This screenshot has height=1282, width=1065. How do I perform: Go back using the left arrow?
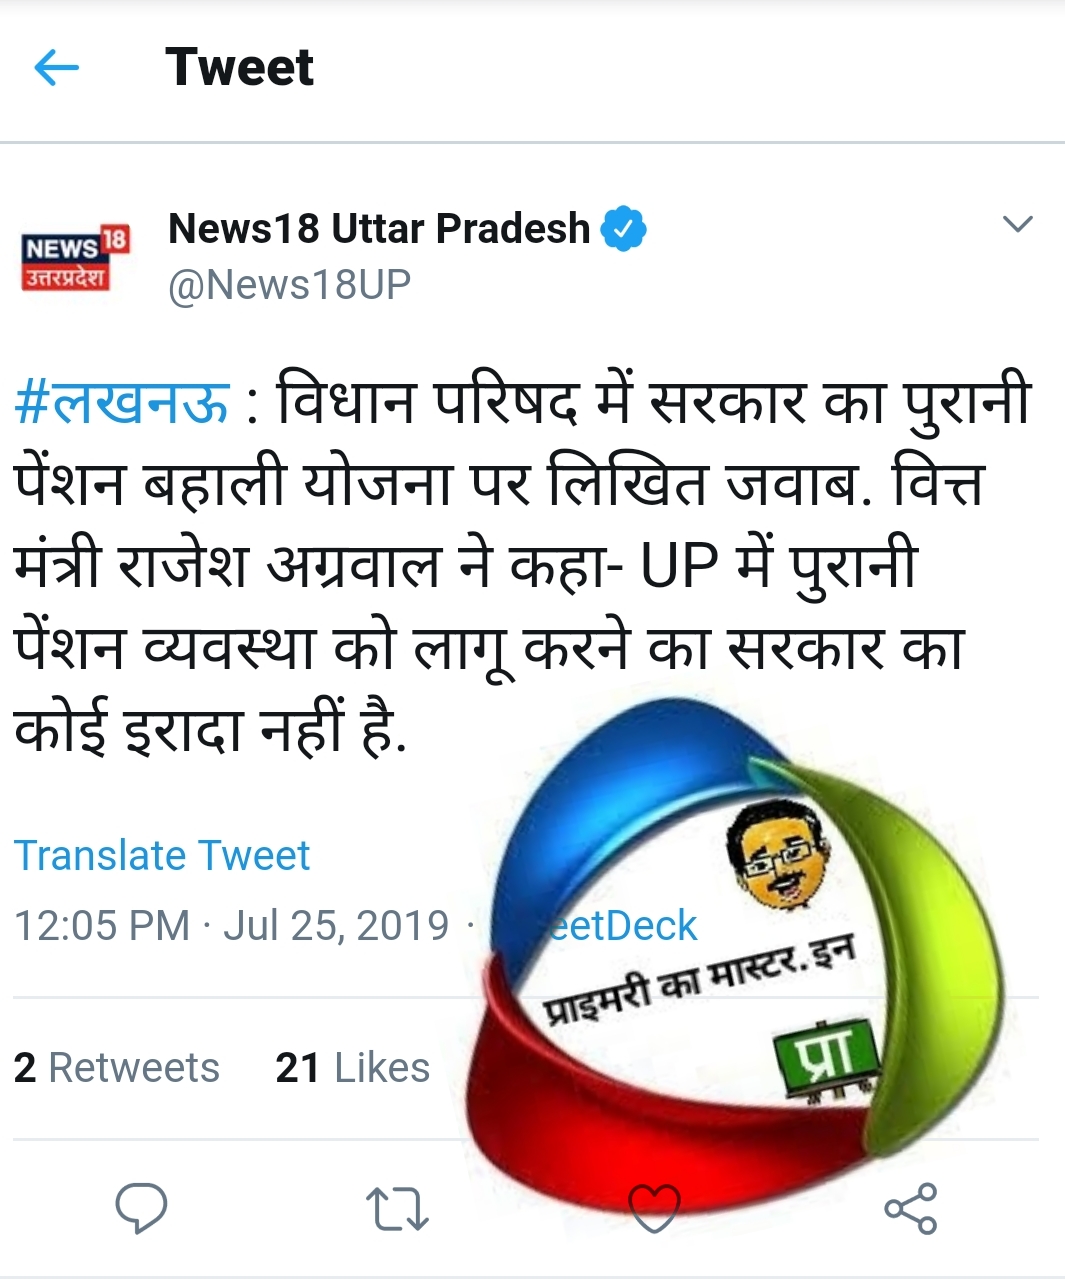[x=56, y=68]
